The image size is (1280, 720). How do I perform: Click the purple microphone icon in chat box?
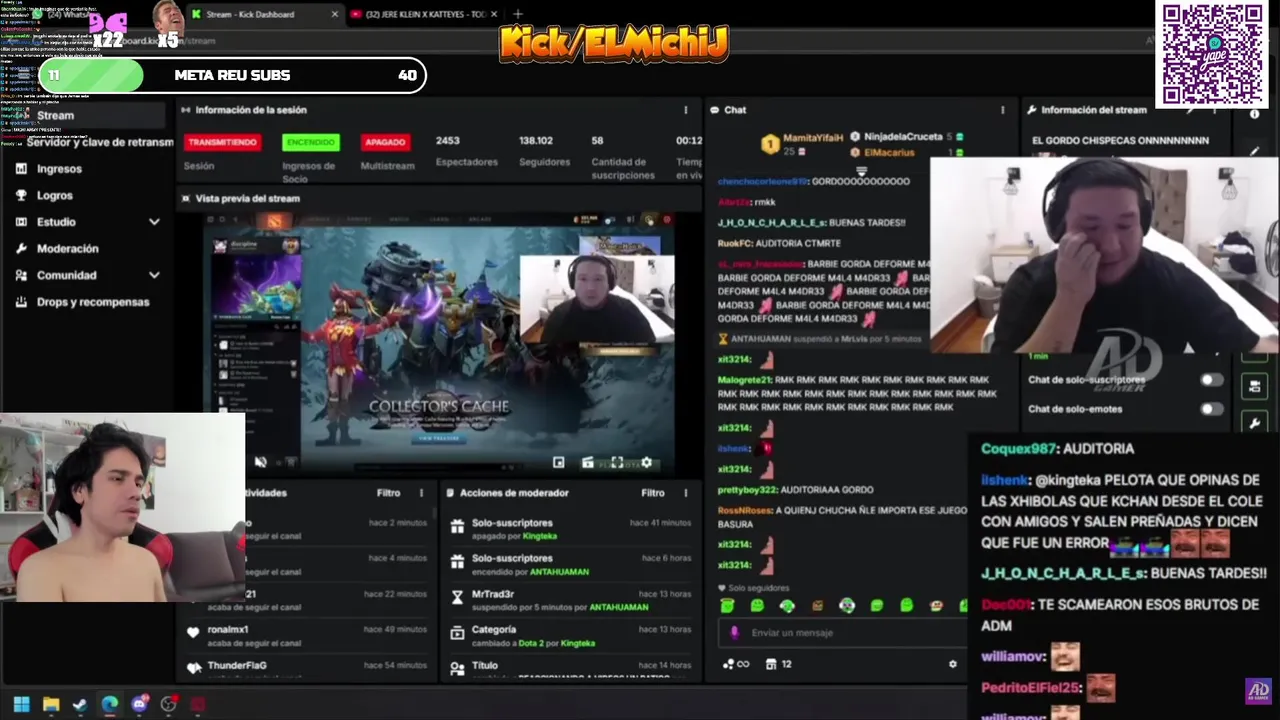pyautogui.click(x=735, y=632)
